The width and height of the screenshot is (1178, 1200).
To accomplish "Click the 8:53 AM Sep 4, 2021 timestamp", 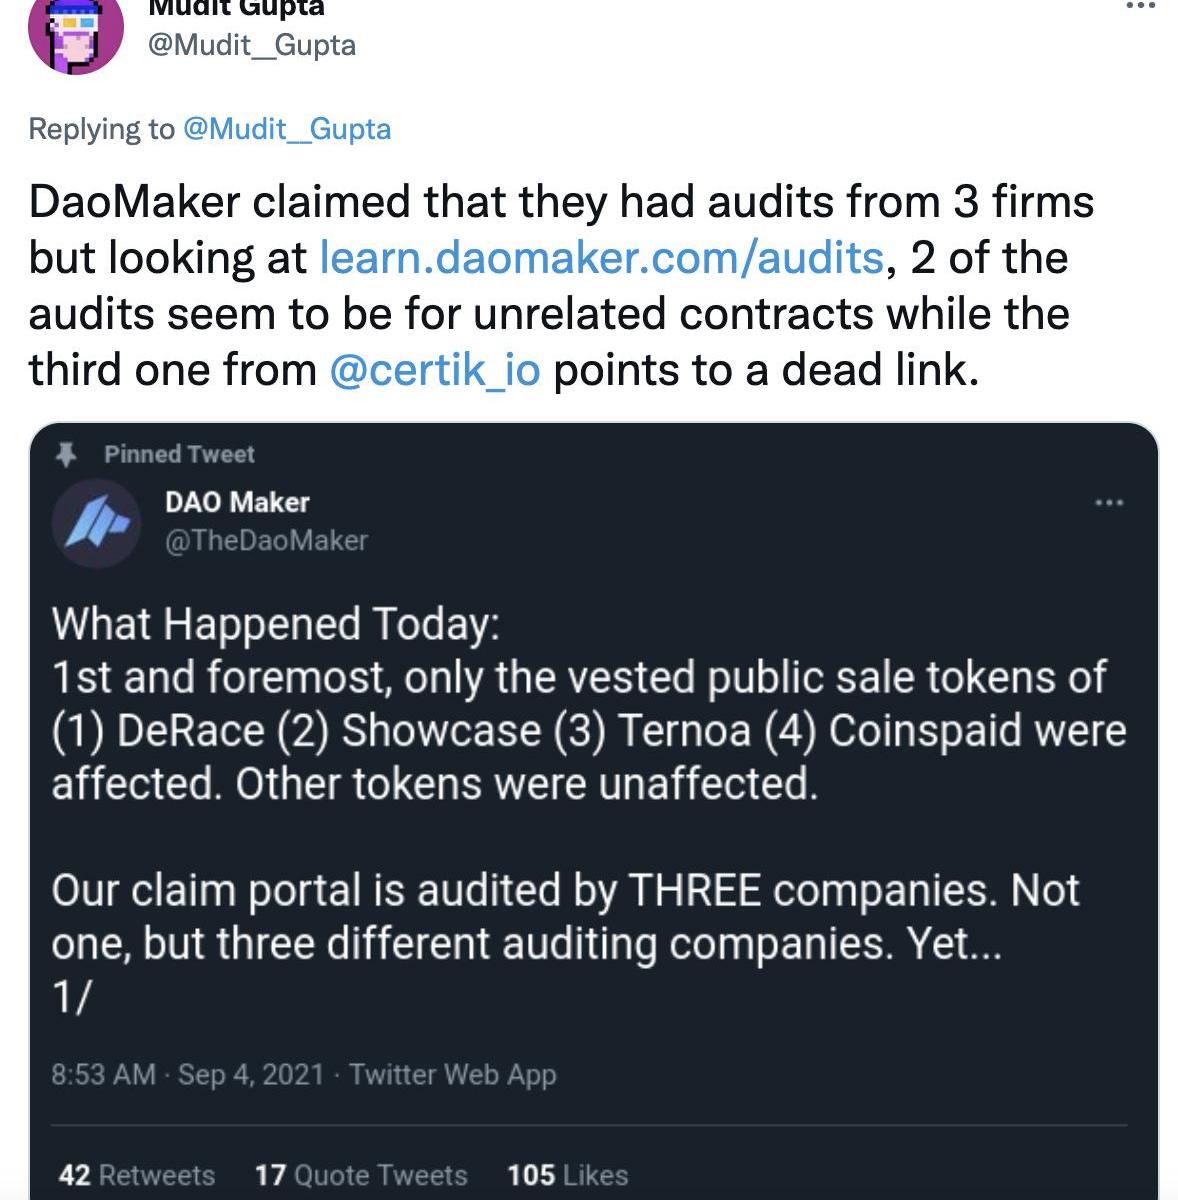I will 188,1075.
